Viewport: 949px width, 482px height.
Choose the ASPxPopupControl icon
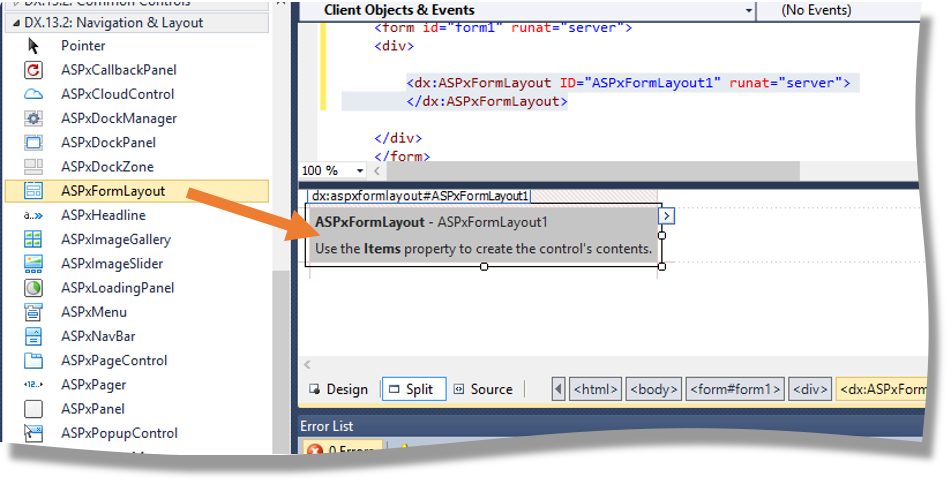[33, 433]
